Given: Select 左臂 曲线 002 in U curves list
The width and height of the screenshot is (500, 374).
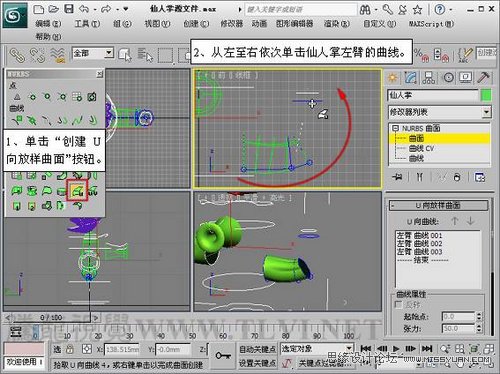Looking at the screenshot, I should pos(419,244).
